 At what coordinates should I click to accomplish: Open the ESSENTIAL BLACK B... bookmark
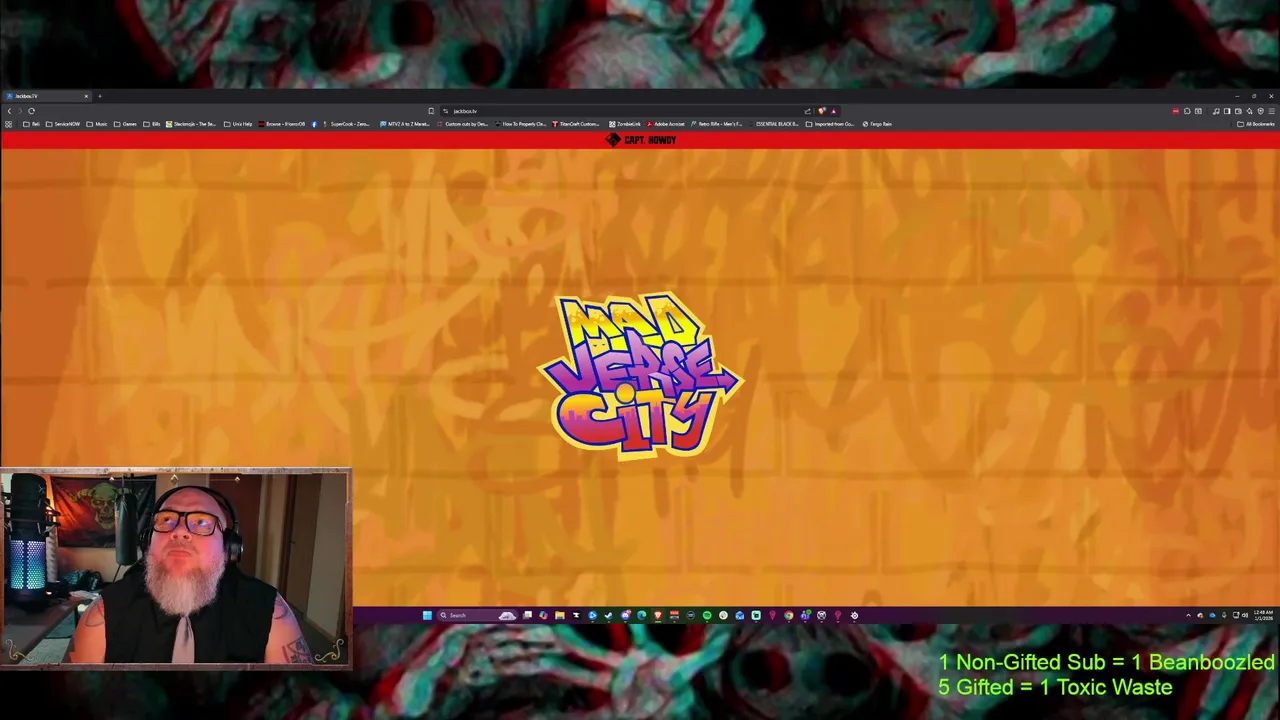click(x=776, y=124)
